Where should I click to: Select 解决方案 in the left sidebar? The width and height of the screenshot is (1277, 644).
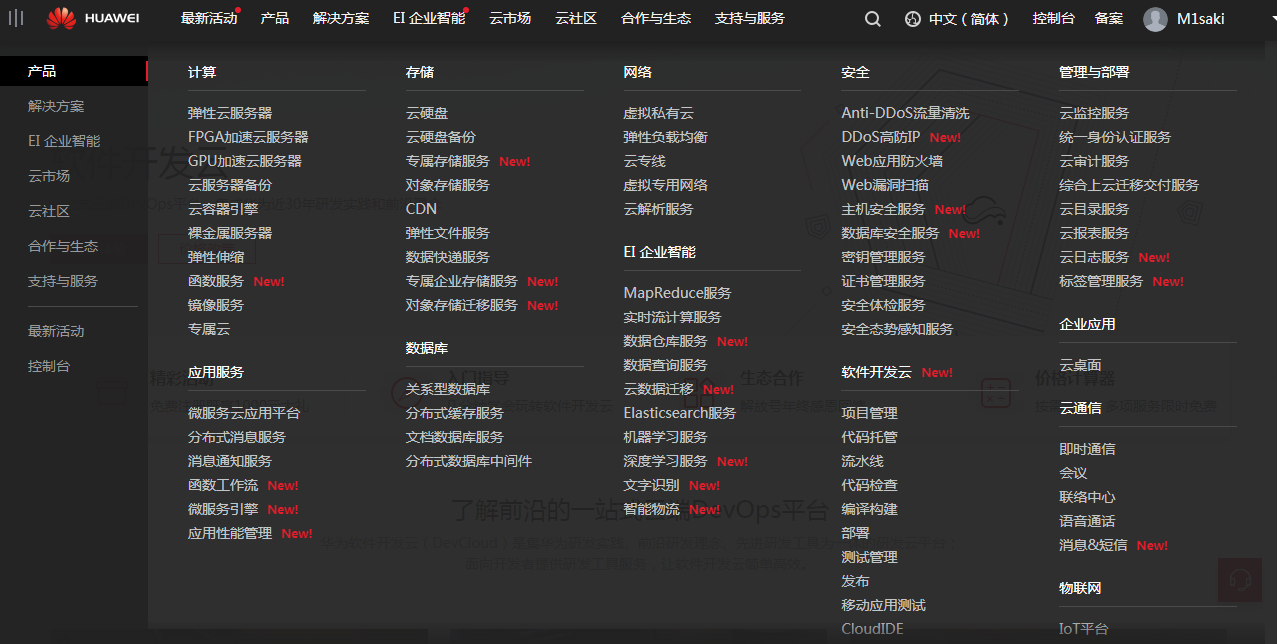(56, 106)
